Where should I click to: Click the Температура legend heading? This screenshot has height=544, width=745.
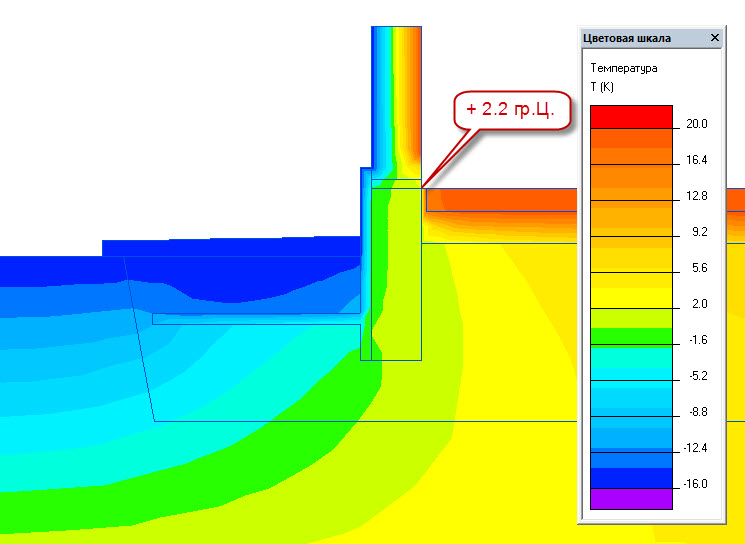tap(624, 68)
